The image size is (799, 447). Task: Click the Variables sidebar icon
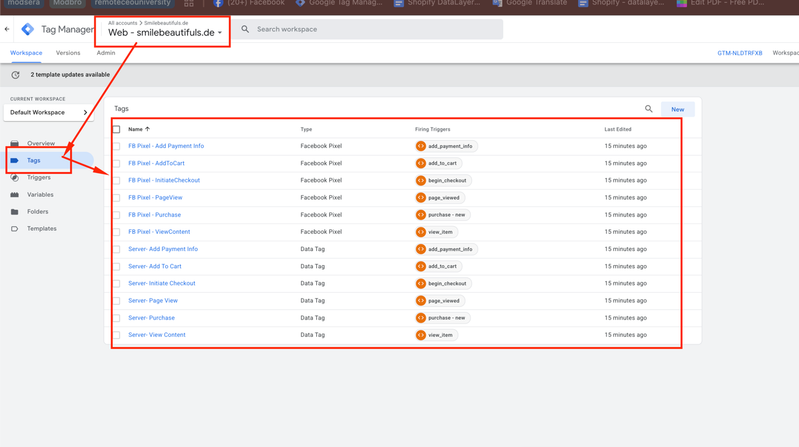tap(15, 195)
